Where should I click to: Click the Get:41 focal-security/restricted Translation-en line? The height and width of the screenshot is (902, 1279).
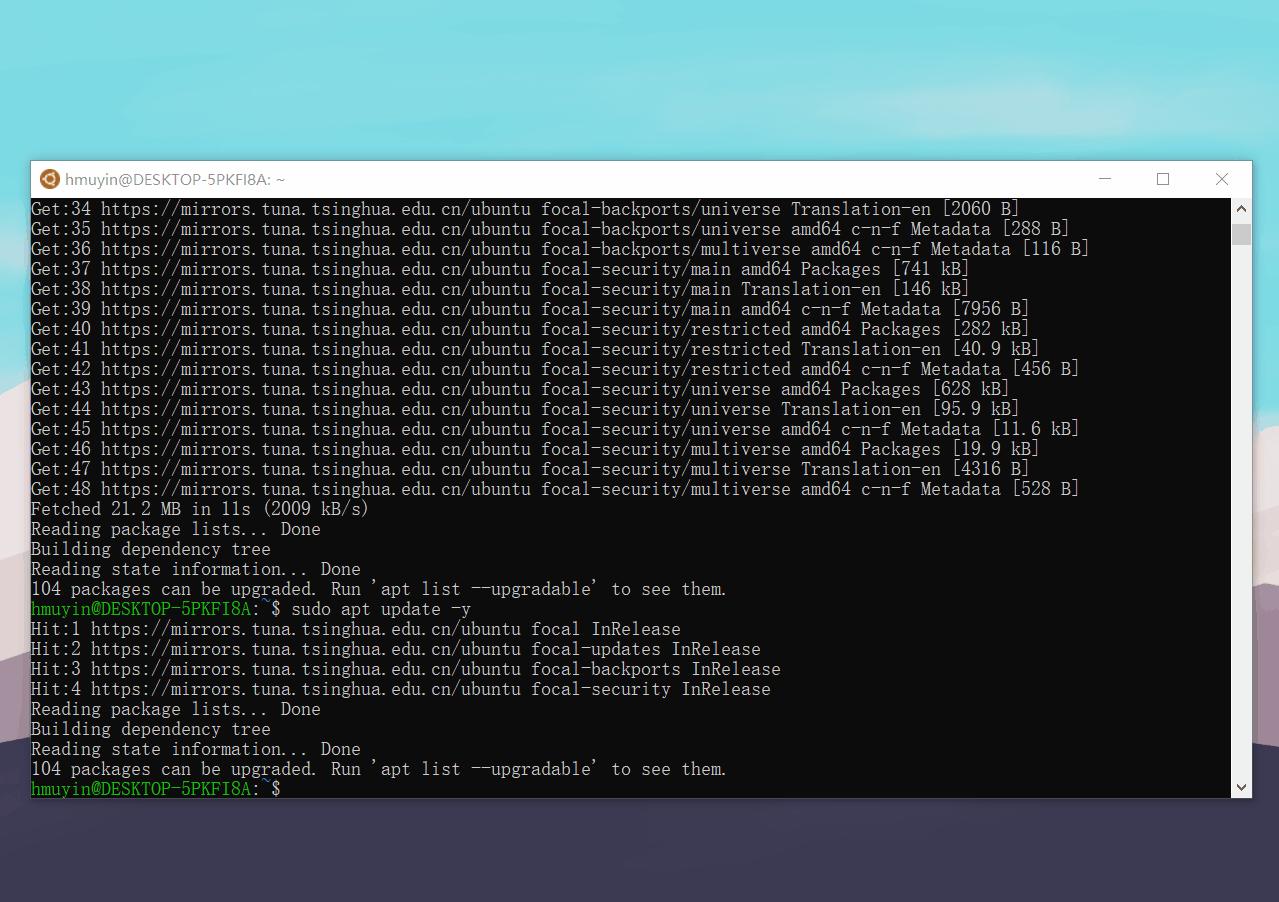[x=535, y=349]
